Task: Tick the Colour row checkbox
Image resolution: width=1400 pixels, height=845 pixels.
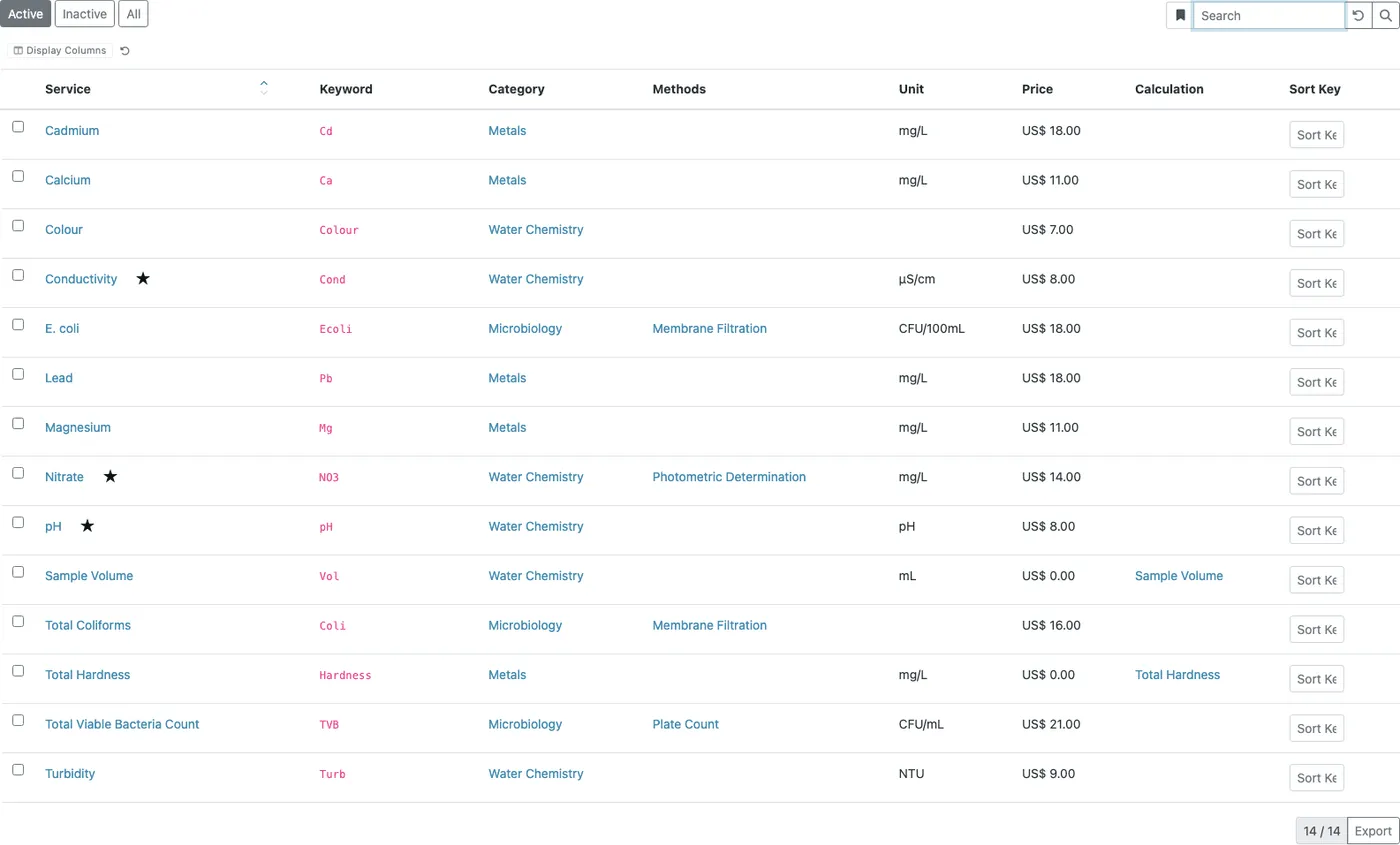Action: point(18,226)
